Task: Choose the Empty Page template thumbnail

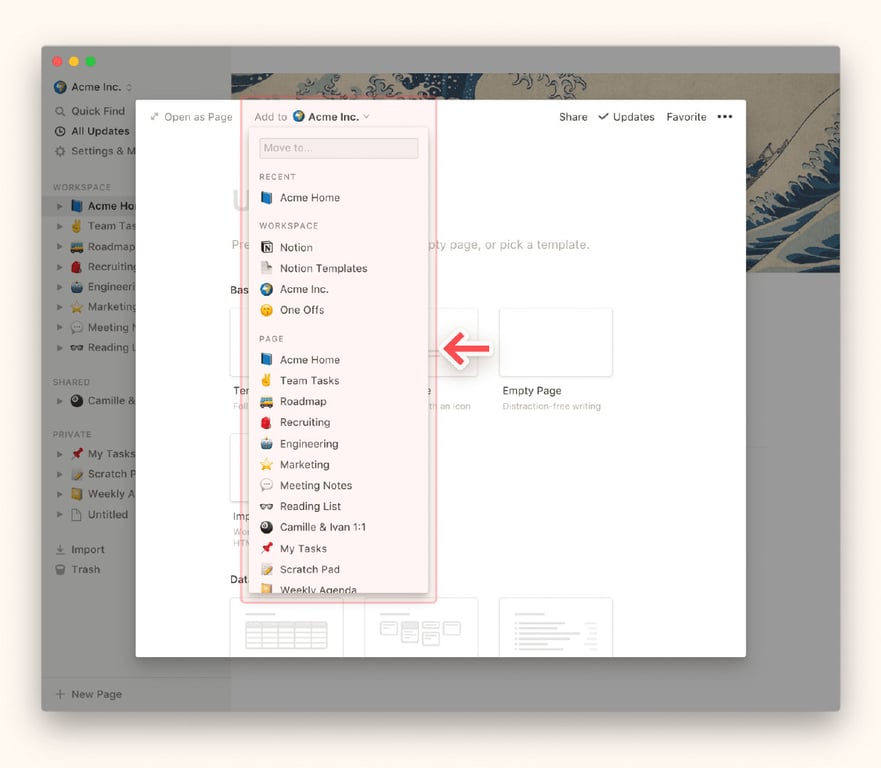Action: pos(556,342)
